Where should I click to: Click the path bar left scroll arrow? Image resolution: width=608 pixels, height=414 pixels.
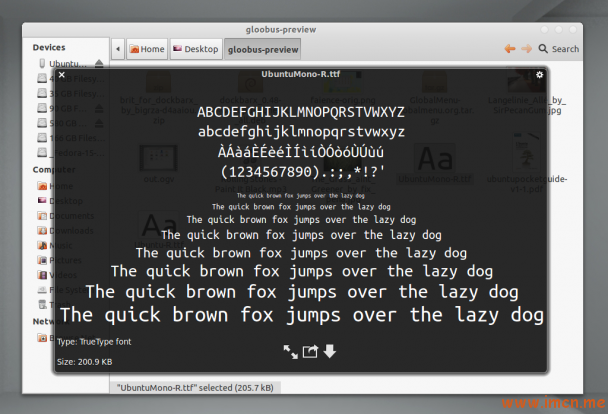(118, 49)
